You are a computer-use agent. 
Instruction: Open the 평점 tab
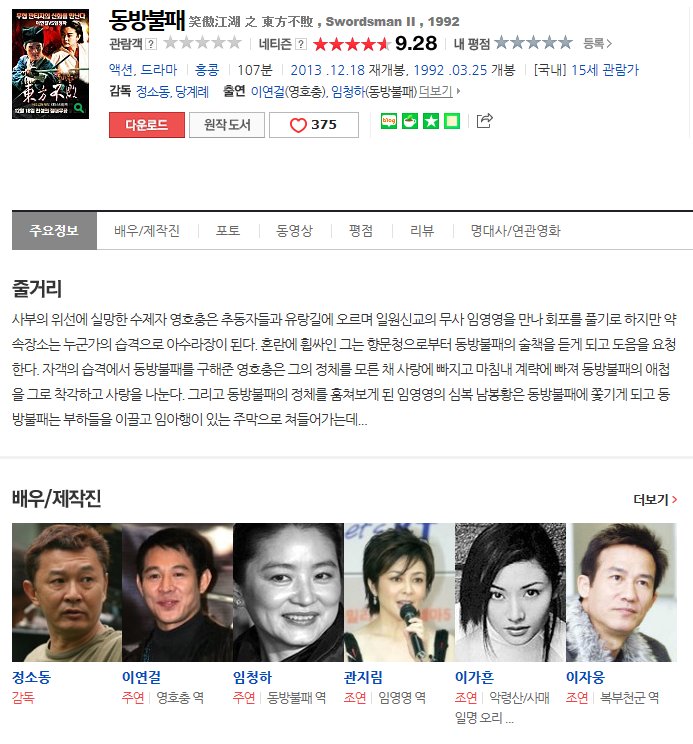[360, 231]
